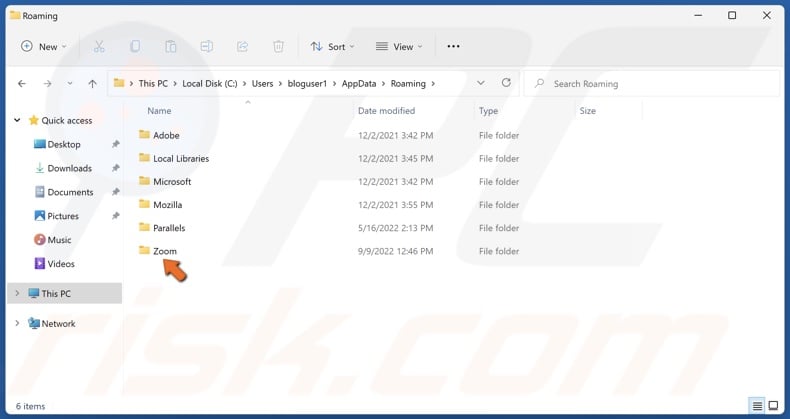The image size is (790, 419).
Task: Click the Copy icon in toolbar
Action: pyautogui.click(x=135, y=47)
